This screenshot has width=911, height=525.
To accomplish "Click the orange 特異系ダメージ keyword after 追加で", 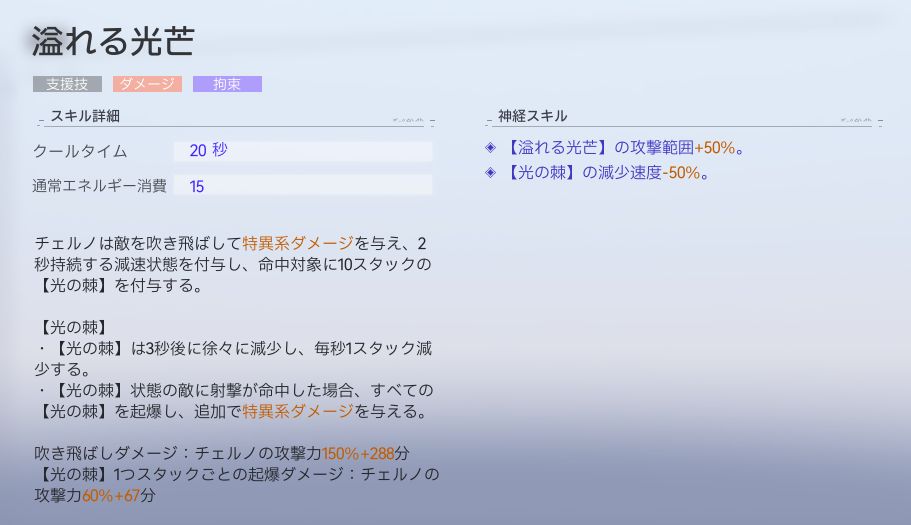I will pyautogui.click(x=298, y=411).
